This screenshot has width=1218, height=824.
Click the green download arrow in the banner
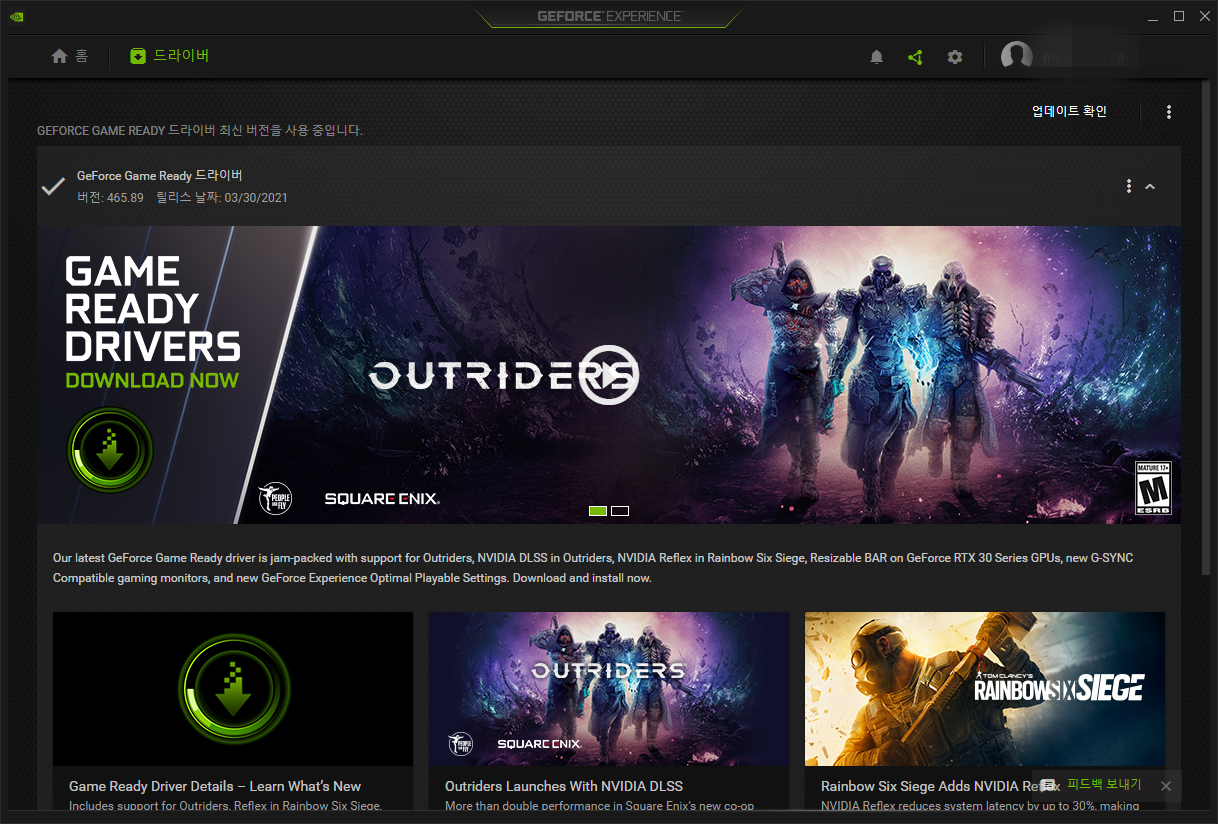click(x=110, y=450)
